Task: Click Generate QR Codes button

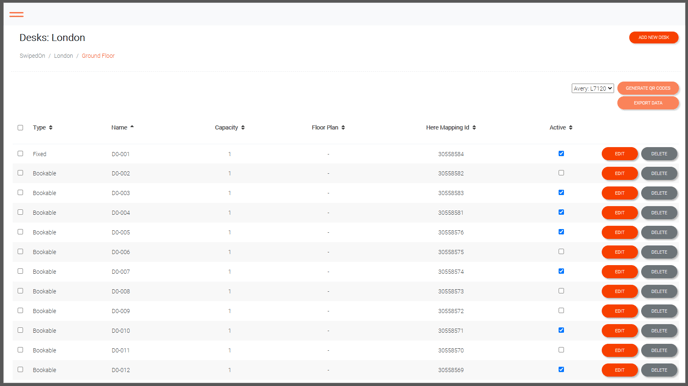Action: point(648,88)
